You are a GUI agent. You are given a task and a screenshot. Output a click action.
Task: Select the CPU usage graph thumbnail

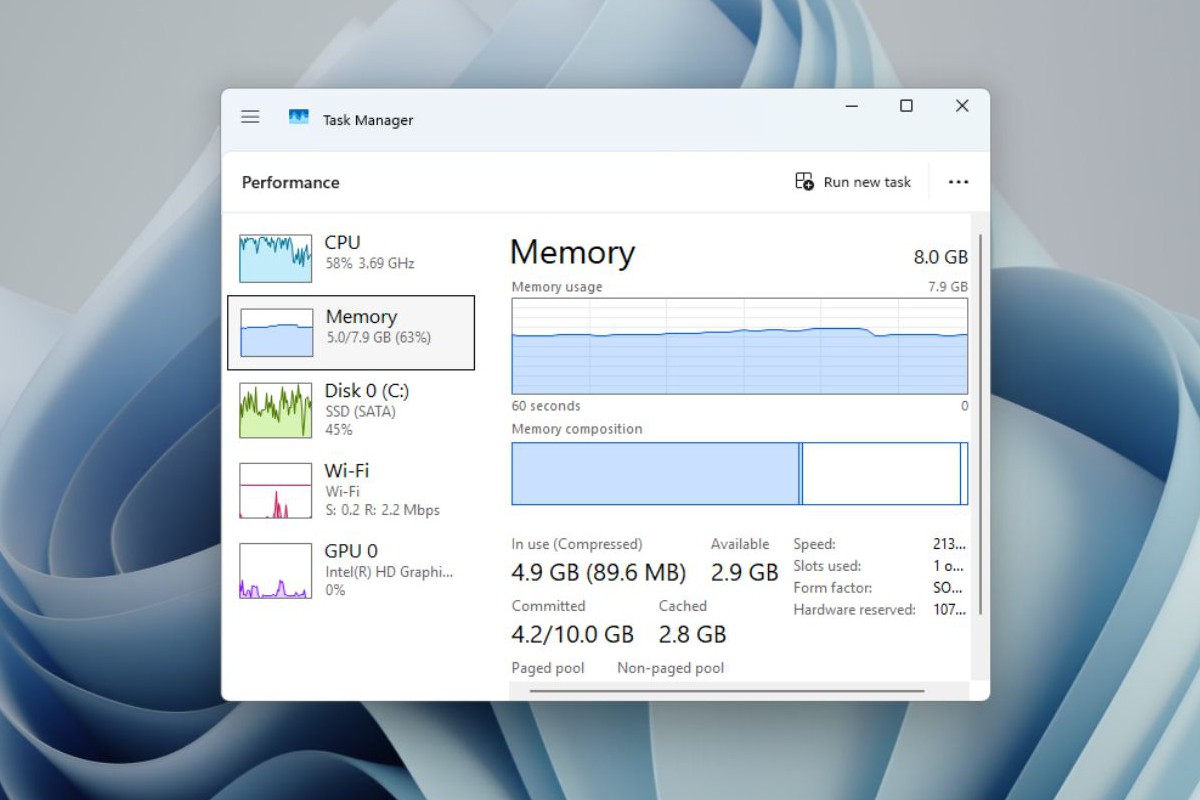(x=275, y=258)
